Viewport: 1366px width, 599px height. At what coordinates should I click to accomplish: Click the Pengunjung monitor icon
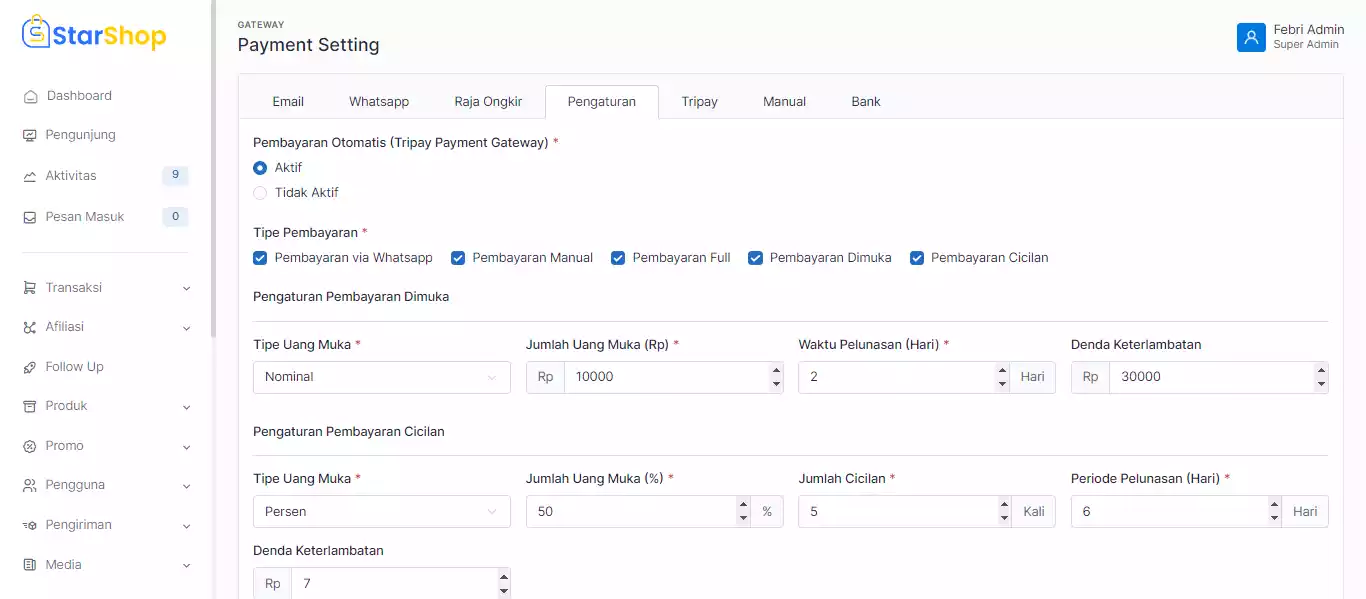[29, 135]
